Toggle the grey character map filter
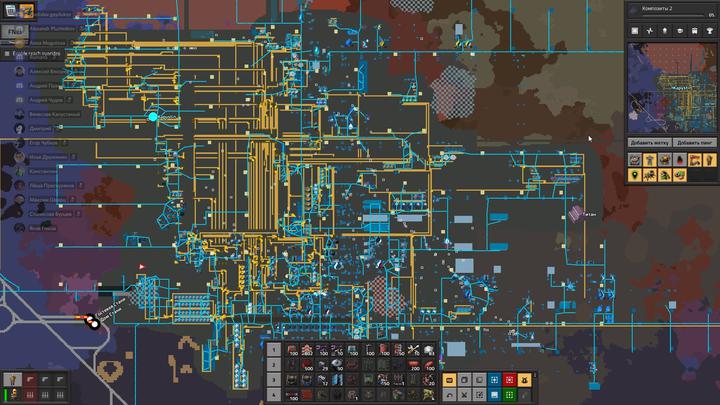The height and width of the screenshot is (405, 720). coord(649,159)
